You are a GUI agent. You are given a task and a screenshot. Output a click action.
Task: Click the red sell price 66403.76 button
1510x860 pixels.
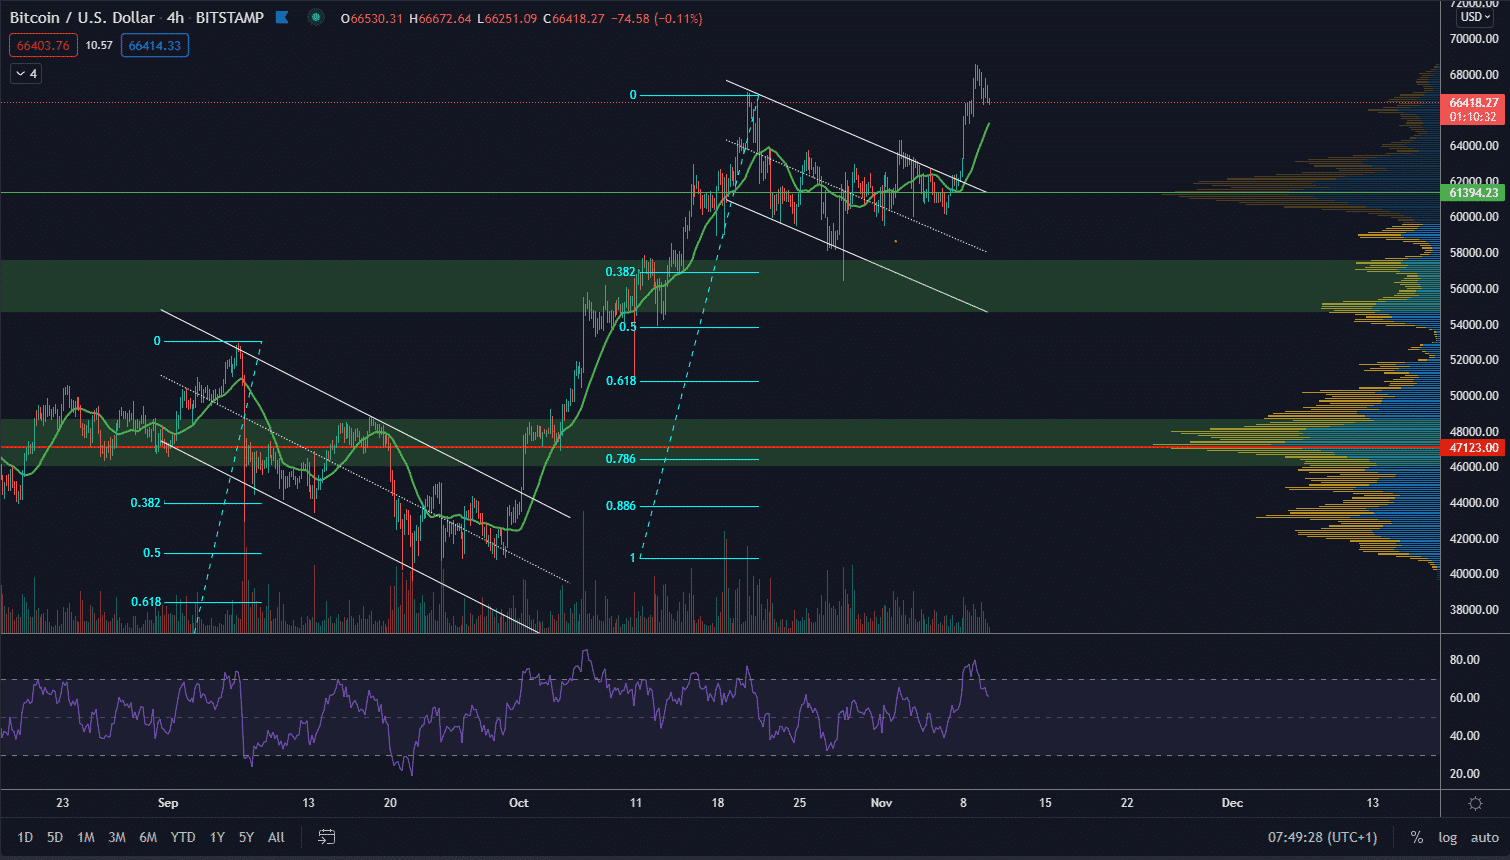(x=43, y=46)
